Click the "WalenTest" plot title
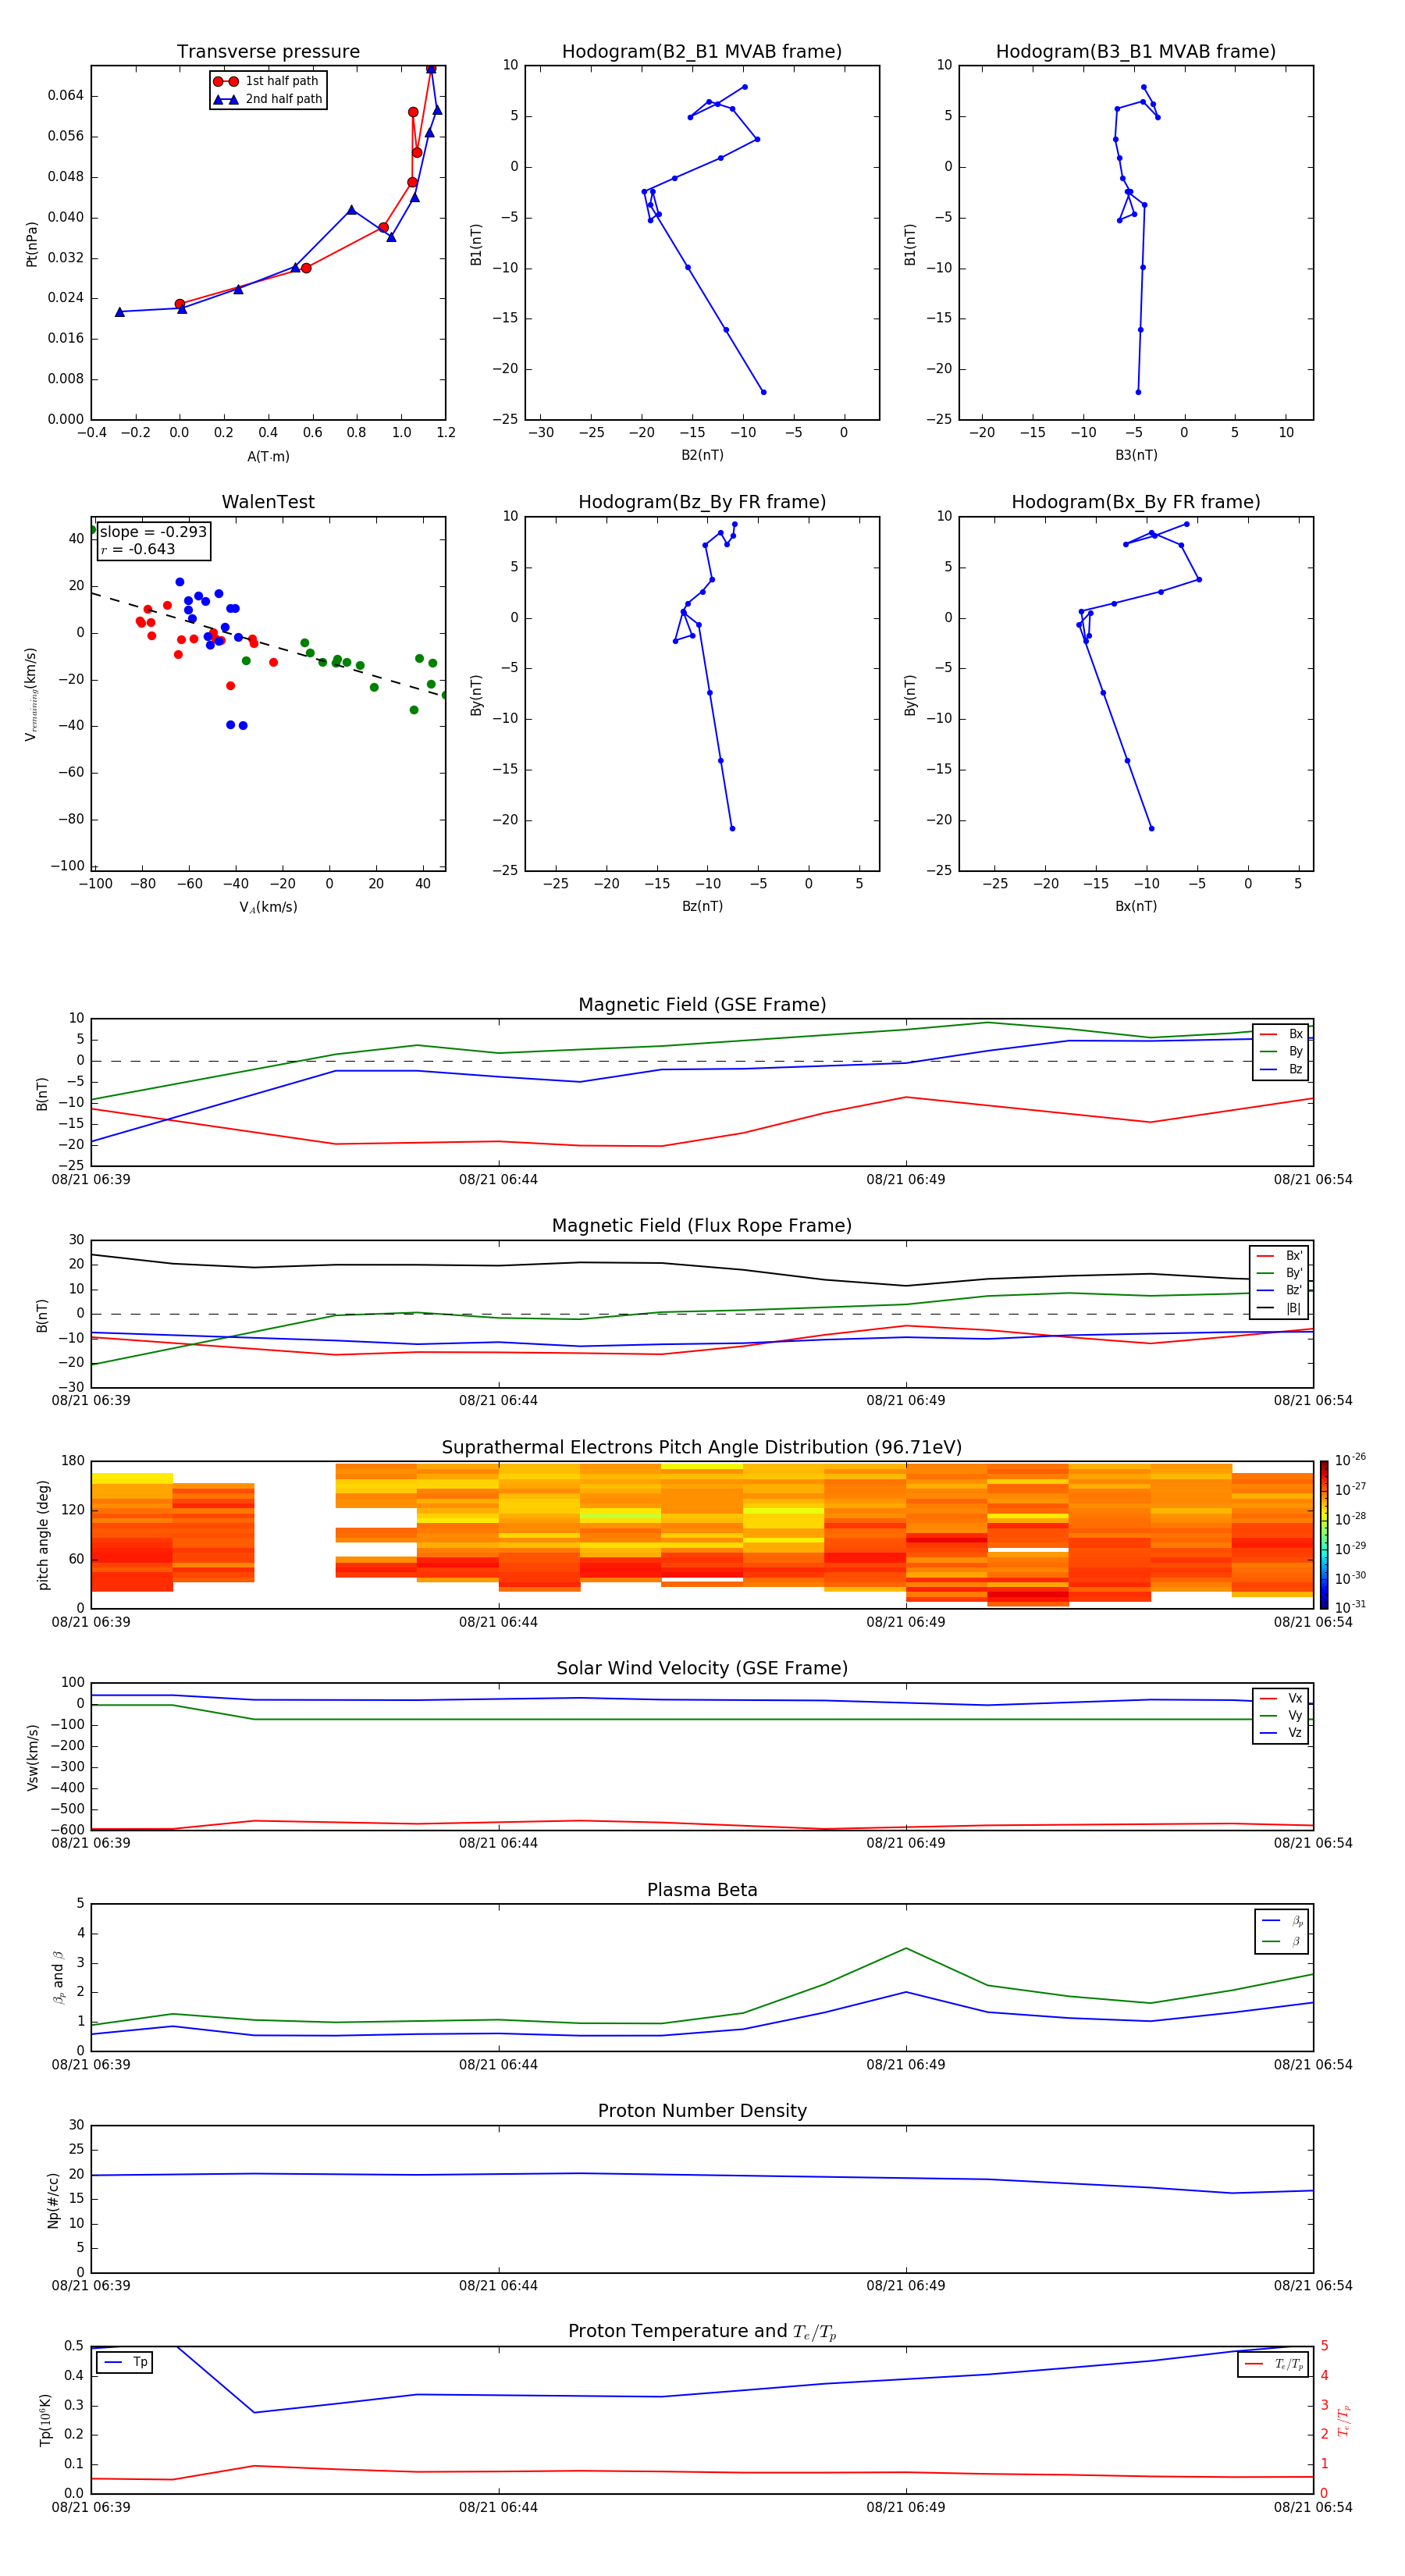This screenshot has width=1405, height=2576. click(268, 502)
